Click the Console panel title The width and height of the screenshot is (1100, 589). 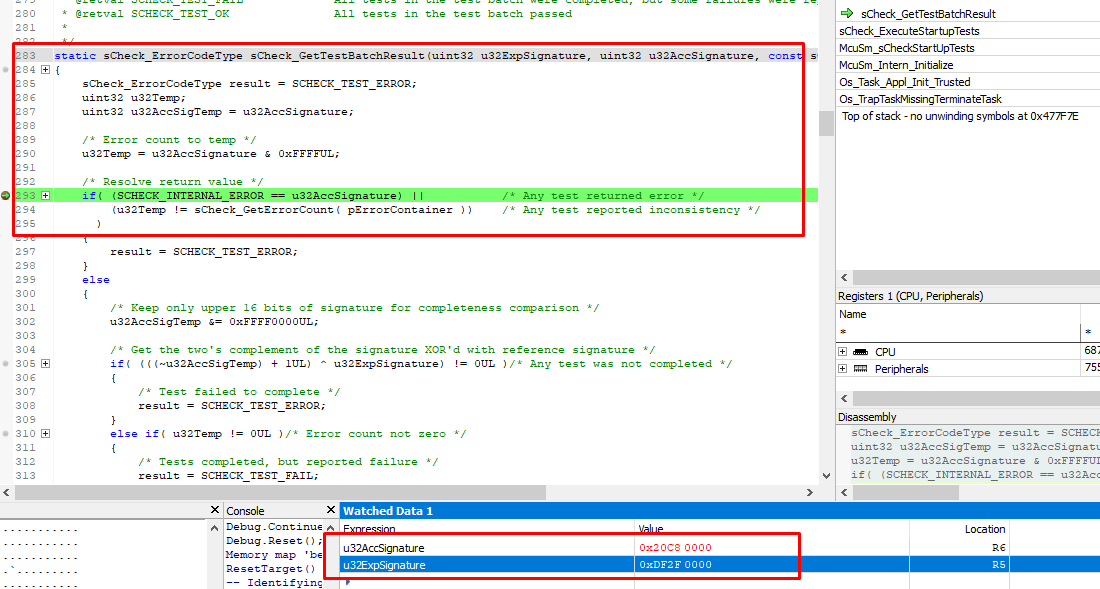(246, 510)
